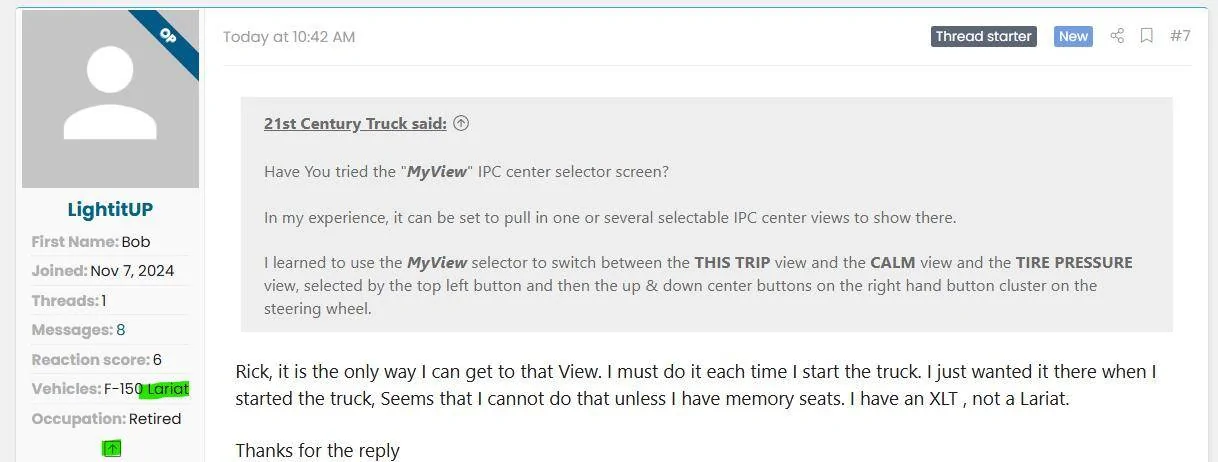Click the "Today at 10:42 AM" timestamp

tap(289, 37)
